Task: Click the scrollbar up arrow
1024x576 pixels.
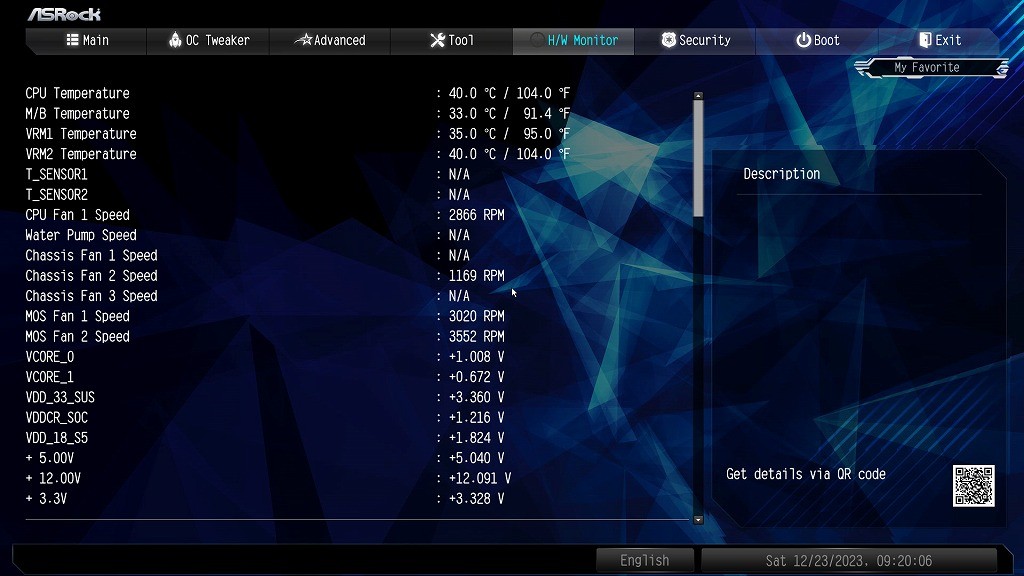Action: tap(698, 96)
